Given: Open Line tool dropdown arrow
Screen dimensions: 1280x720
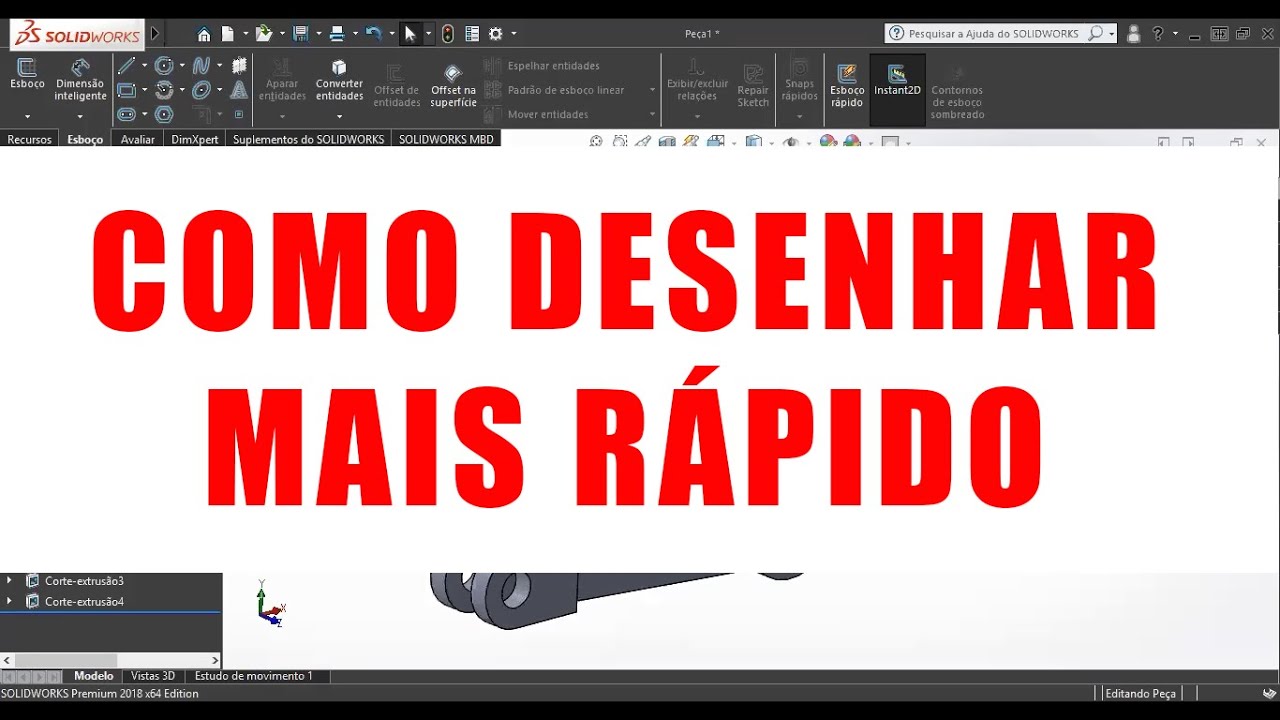Looking at the screenshot, I should [144, 66].
